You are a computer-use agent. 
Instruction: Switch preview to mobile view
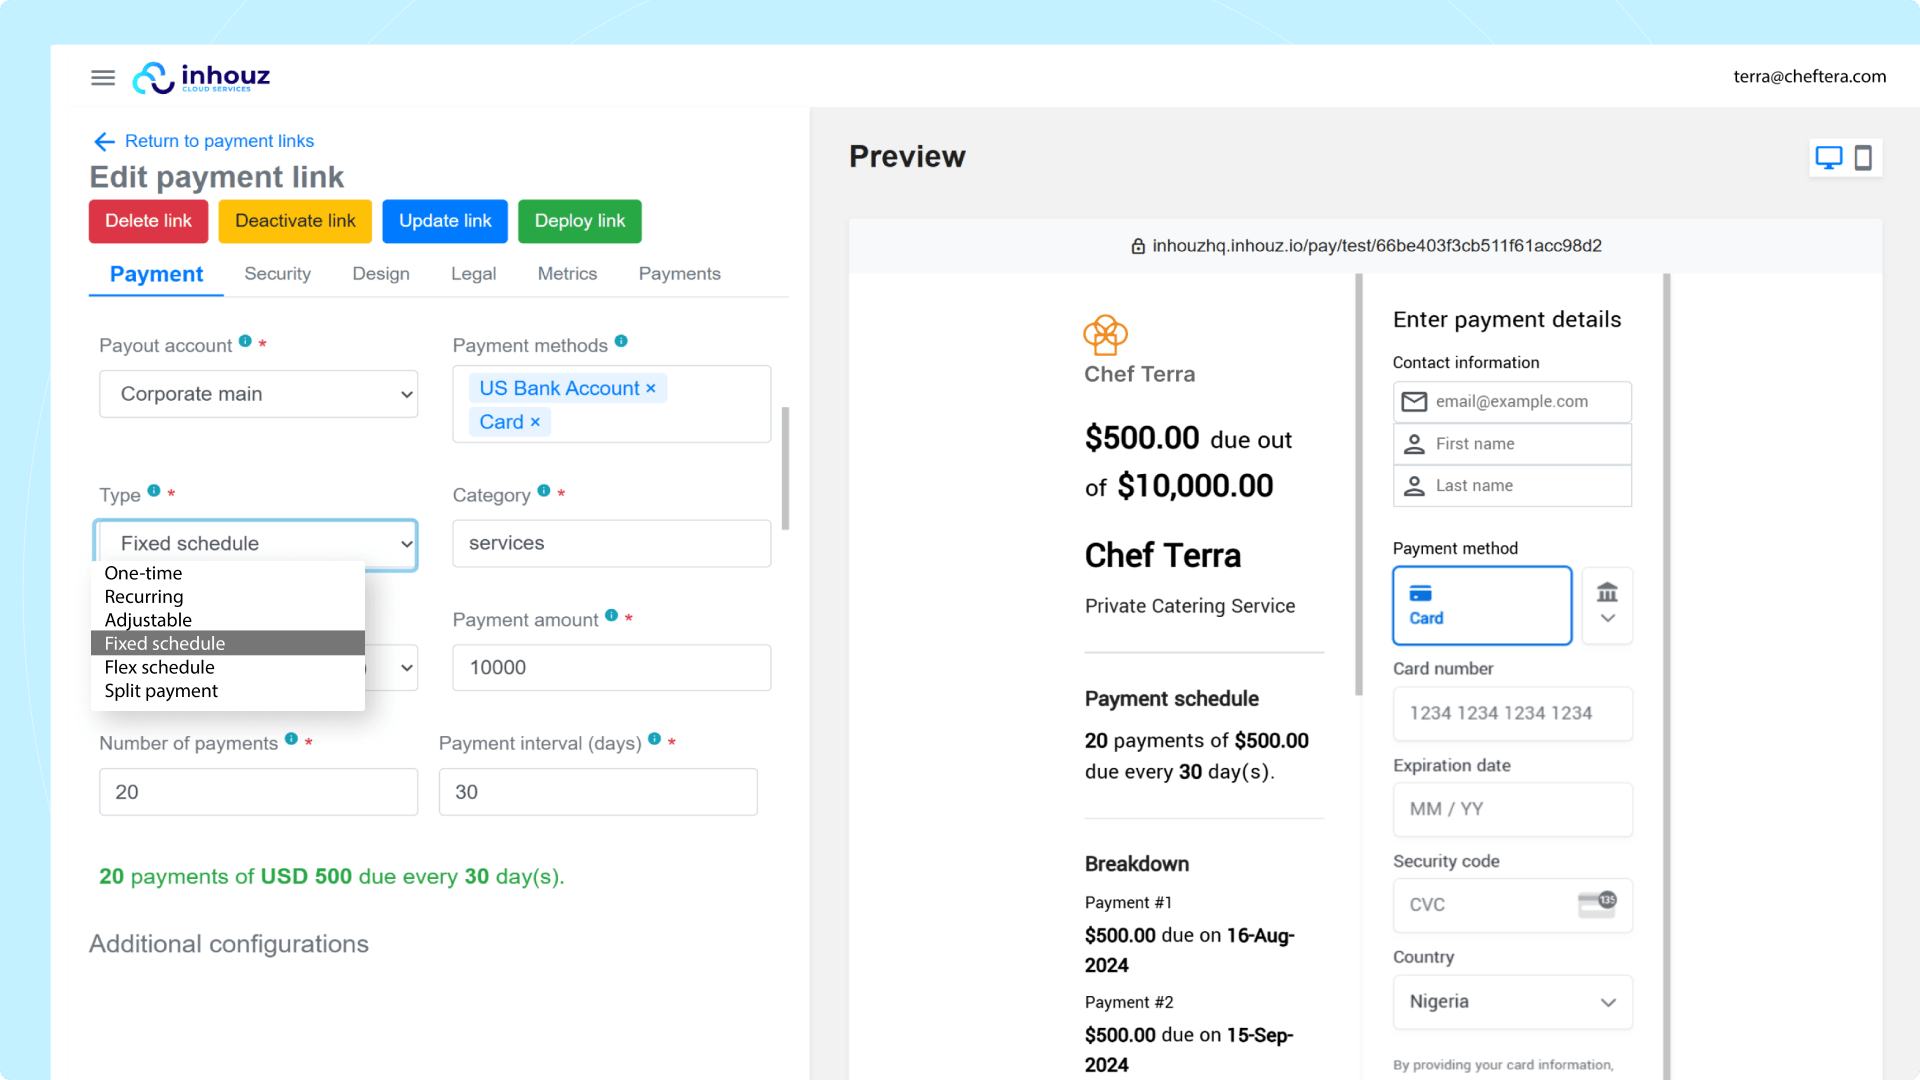(x=1863, y=157)
